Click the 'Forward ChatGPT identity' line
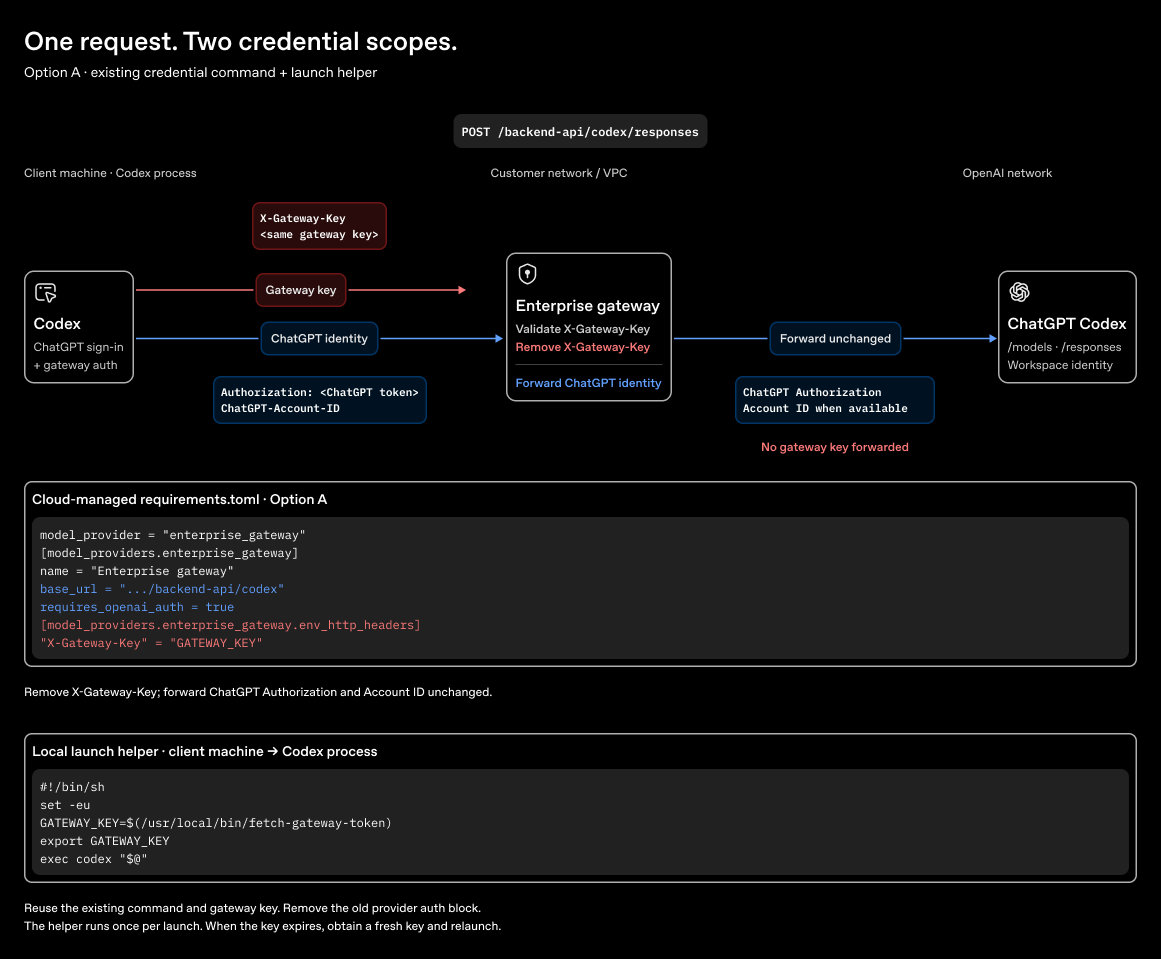The image size is (1161, 959). point(588,383)
